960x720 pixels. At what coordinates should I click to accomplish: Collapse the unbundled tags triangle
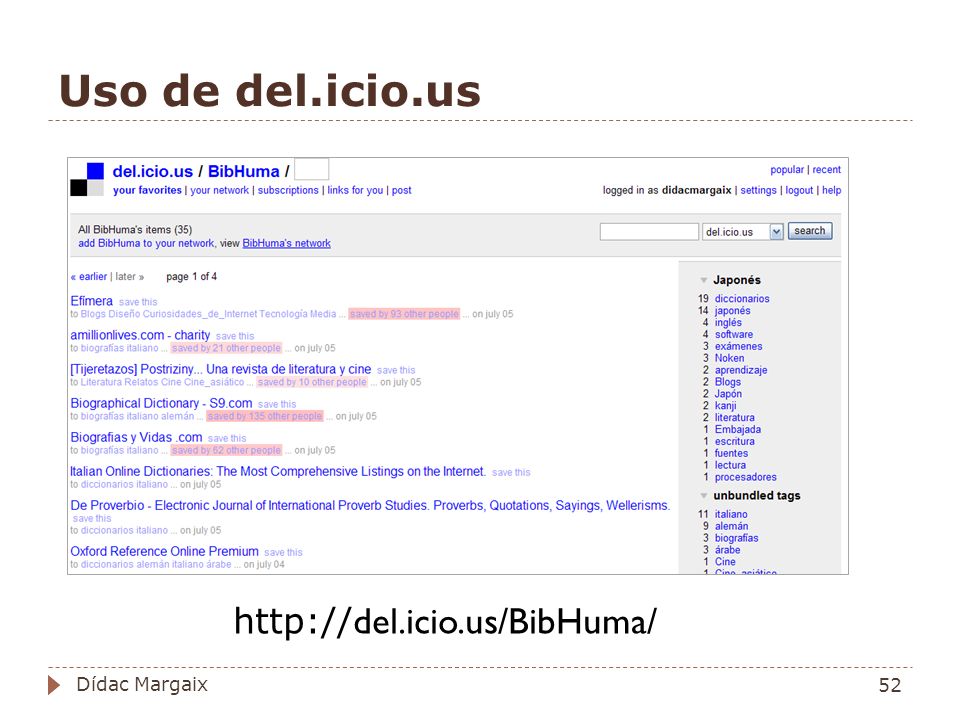(x=703, y=496)
